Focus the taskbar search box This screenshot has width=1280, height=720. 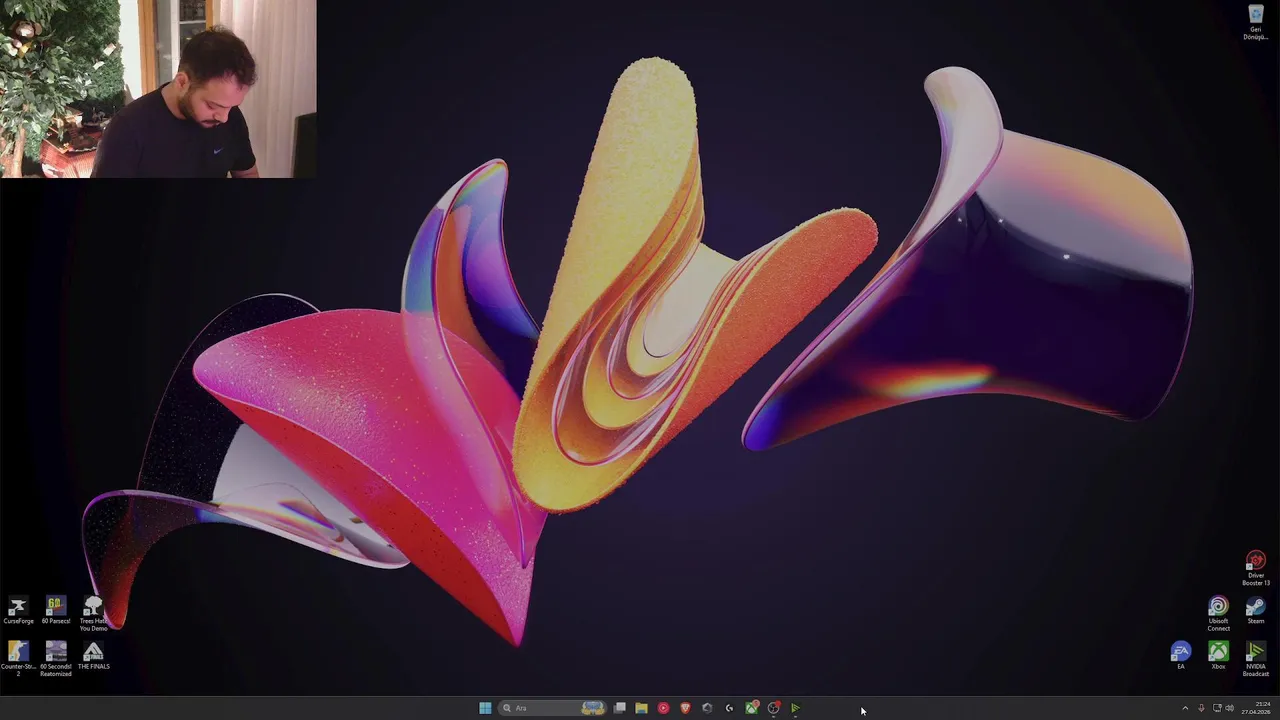554,708
